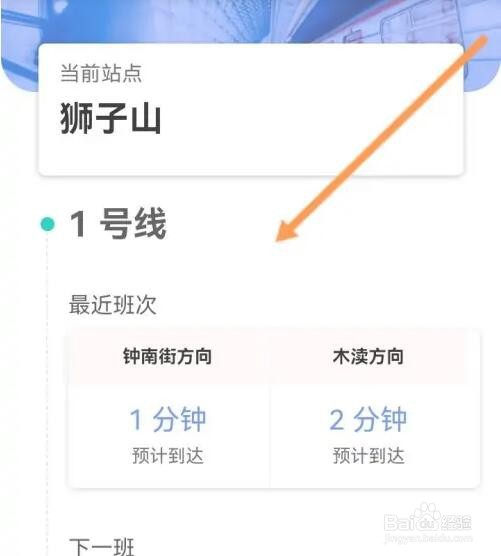Click the Baidu 经验 watermark text
Image resolution: width=501 pixels, height=556 pixels.
point(456,523)
